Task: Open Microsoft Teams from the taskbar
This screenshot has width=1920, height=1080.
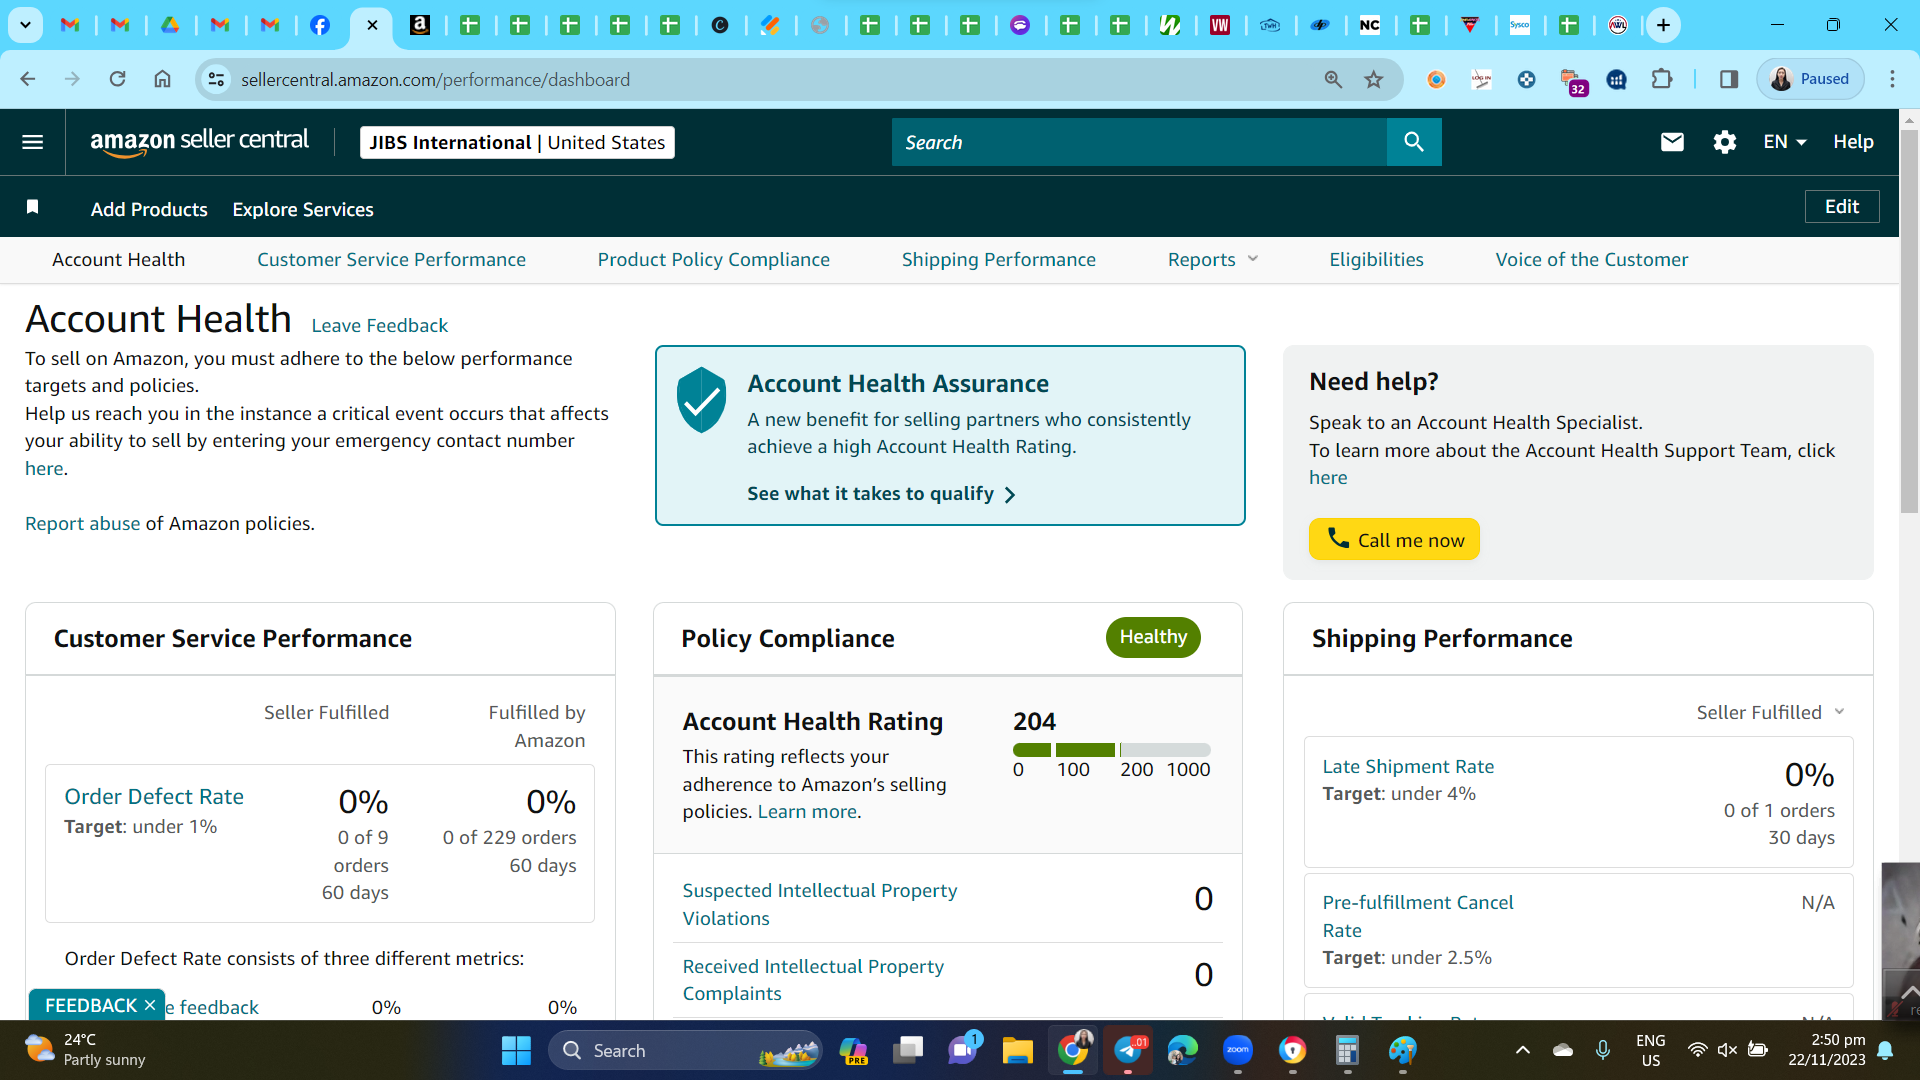Action: 963,1050
